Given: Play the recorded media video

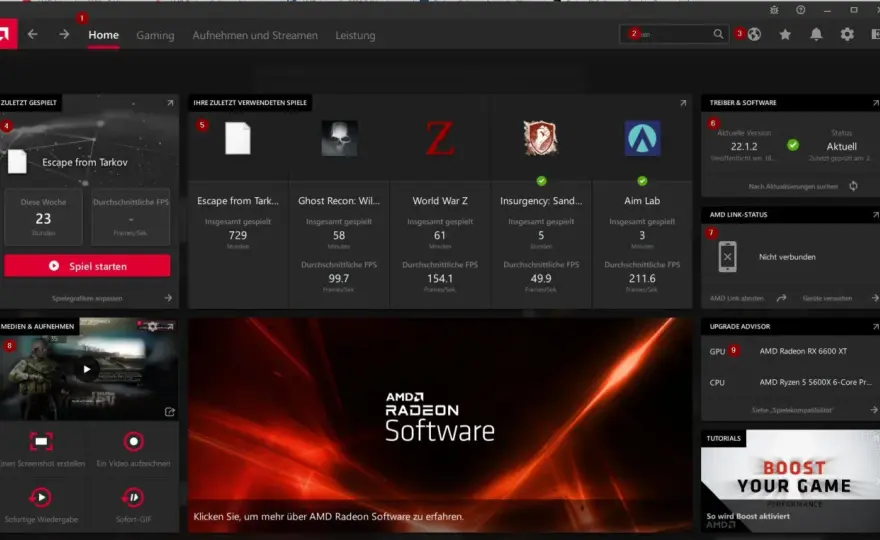Looking at the screenshot, I should pyautogui.click(x=86, y=369).
